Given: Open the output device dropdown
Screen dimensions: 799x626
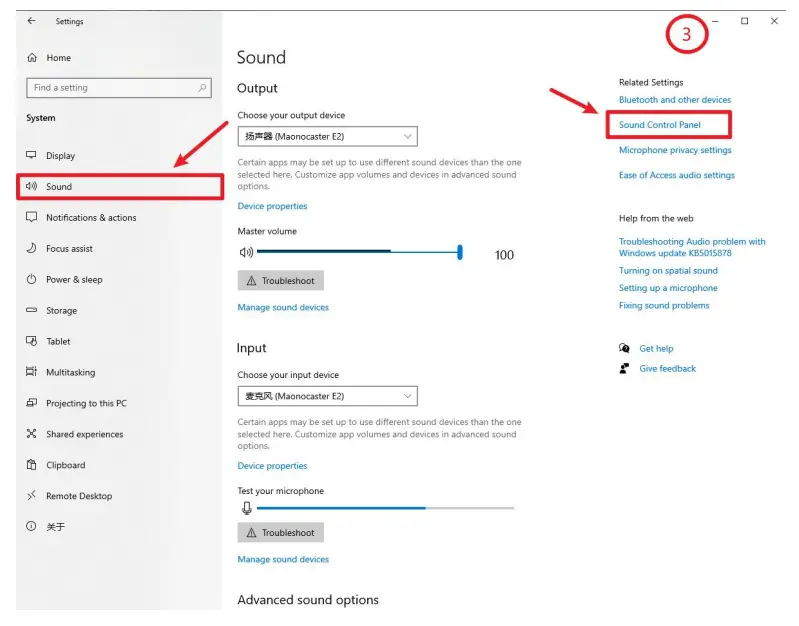Looking at the screenshot, I should (327, 136).
